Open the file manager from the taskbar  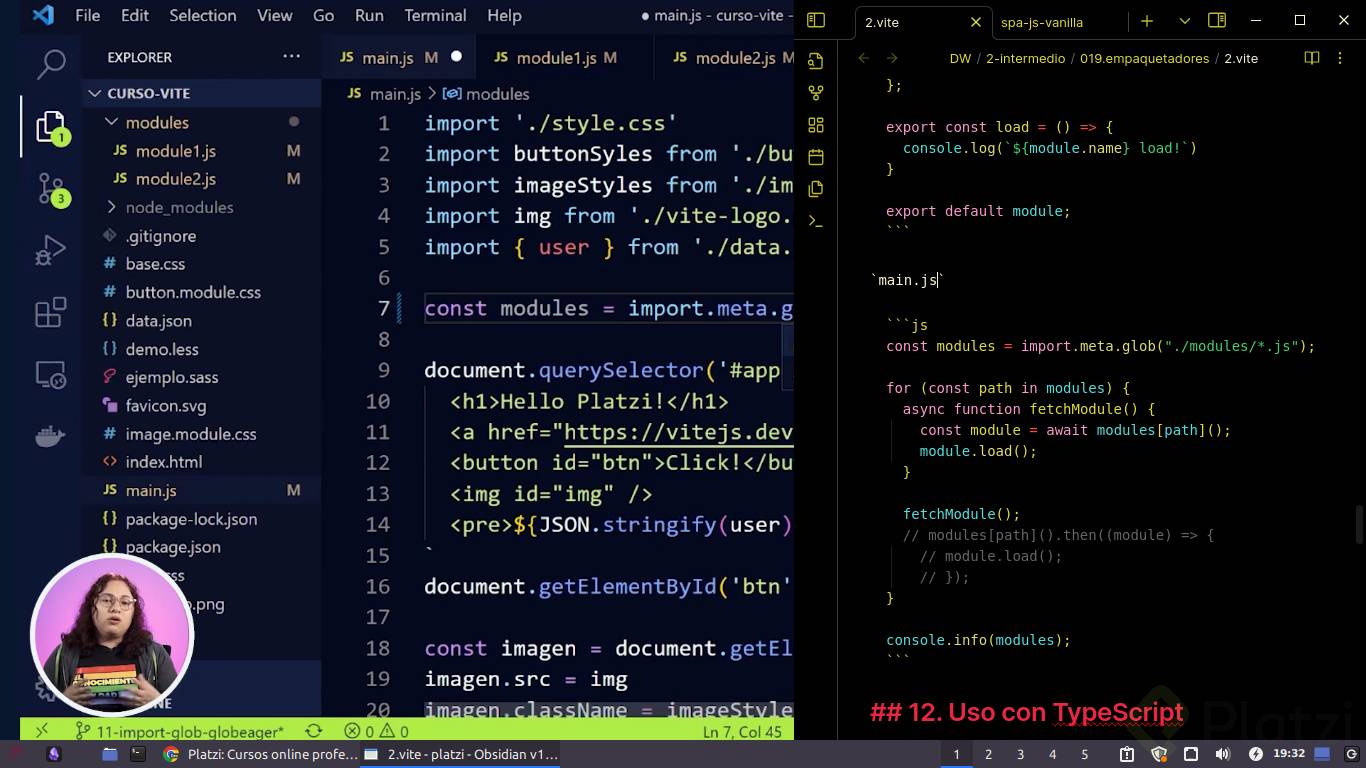point(109,754)
